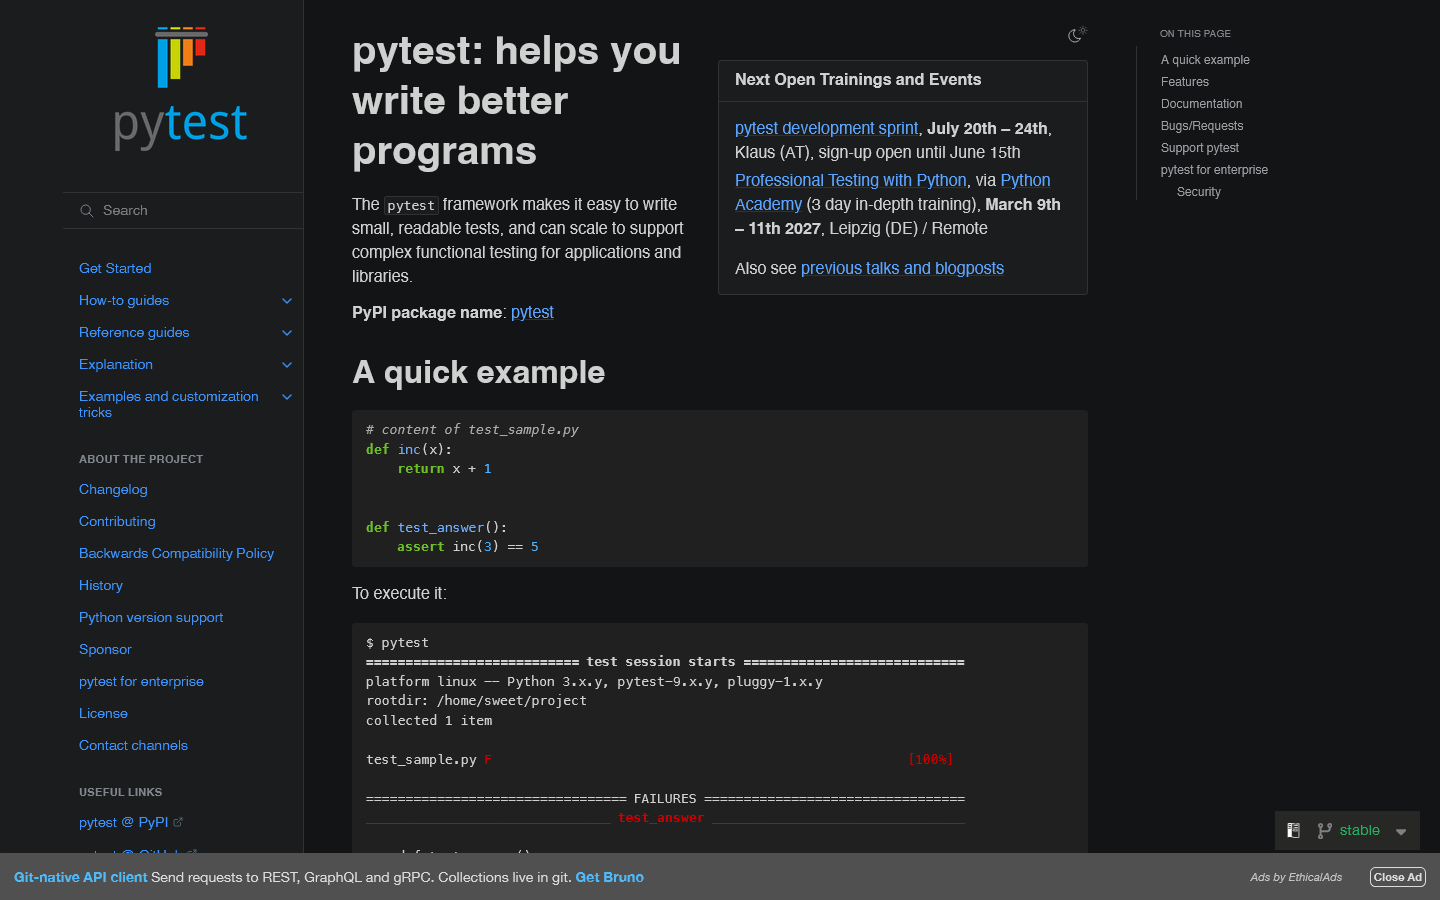This screenshot has height=900, width=1440.
Task: Open sidebar pytest for enterprise link
Action: pos(141,681)
